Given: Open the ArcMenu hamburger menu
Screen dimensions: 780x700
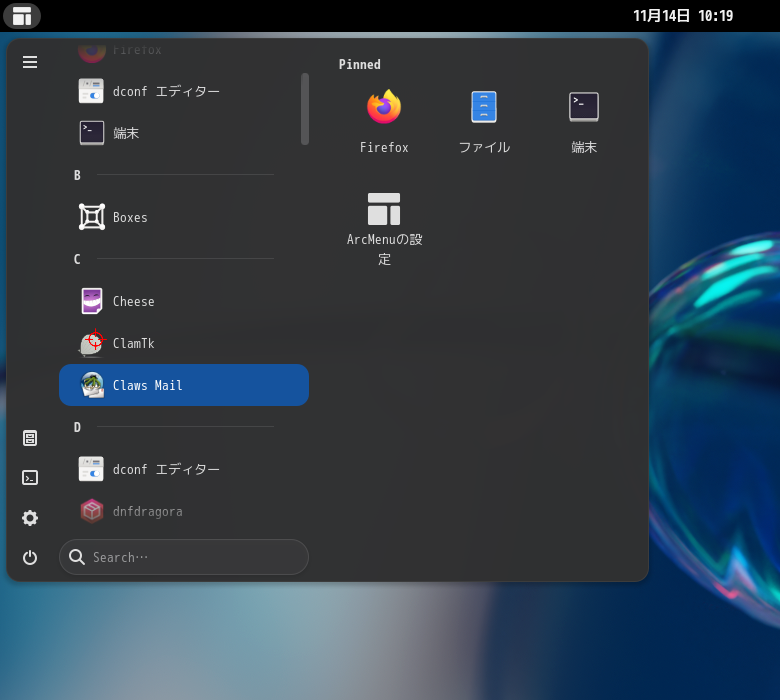Looking at the screenshot, I should tap(30, 62).
